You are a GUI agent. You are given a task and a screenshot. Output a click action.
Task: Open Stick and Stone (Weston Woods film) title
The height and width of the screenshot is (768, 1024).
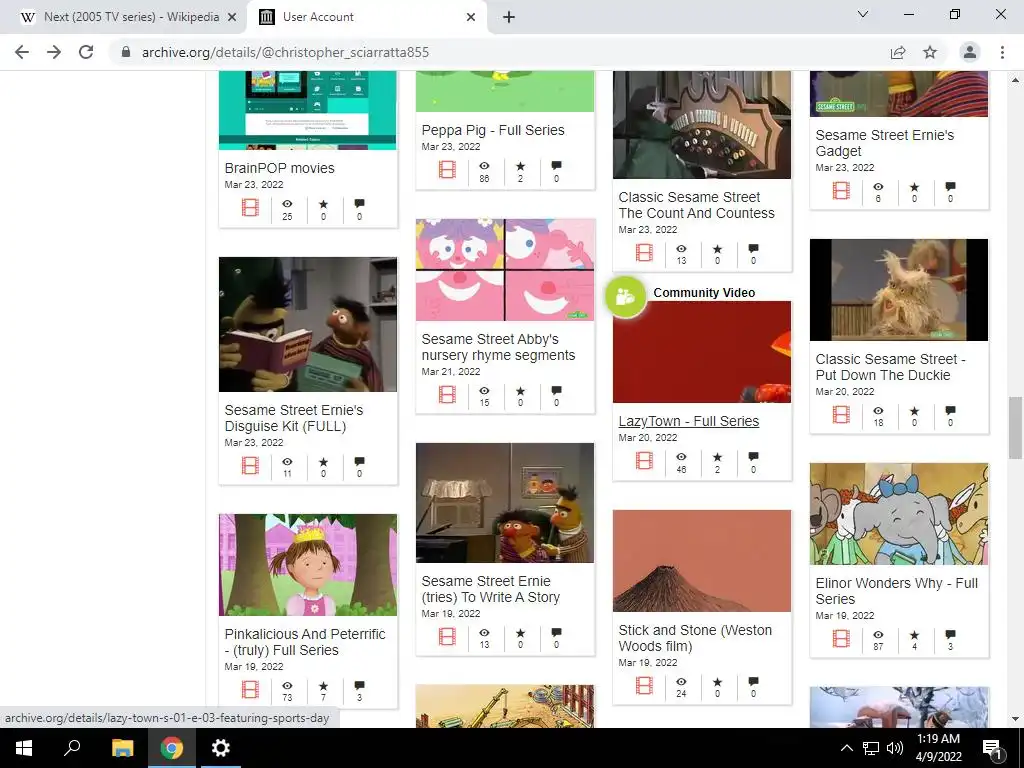coord(695,638)
